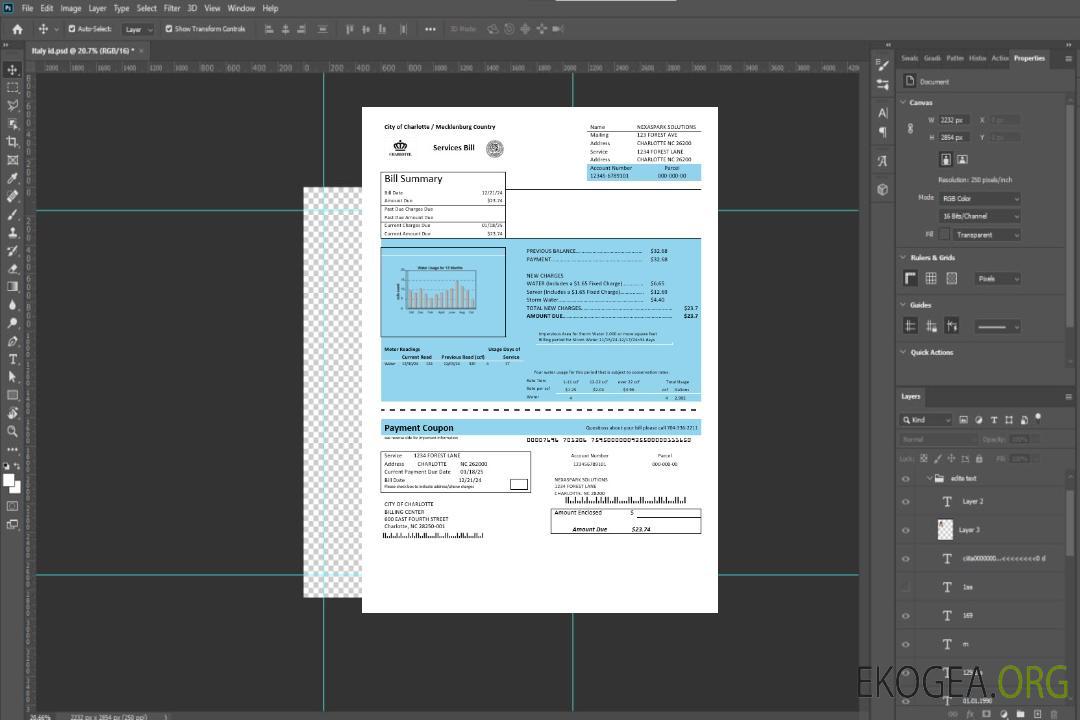Hide Layer 2 using its eye icon
Image resolution: width=1080 pixels, height=720 pixels.
(906, 502)
